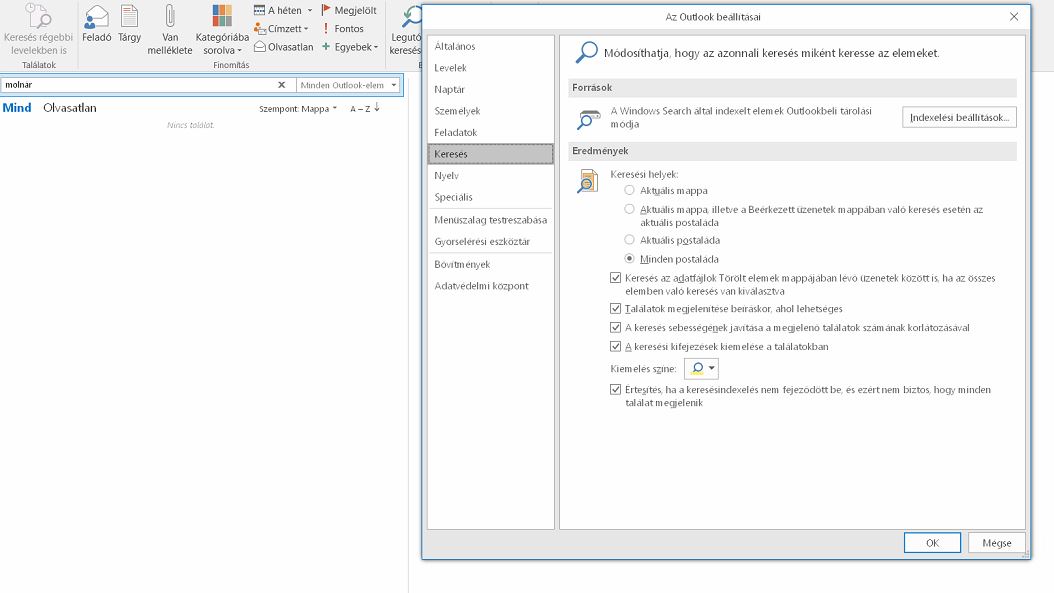1054x593 pixels.
Task: Switch to the Mind results tab
Action: pyautogui.click(x=17, y=108)
